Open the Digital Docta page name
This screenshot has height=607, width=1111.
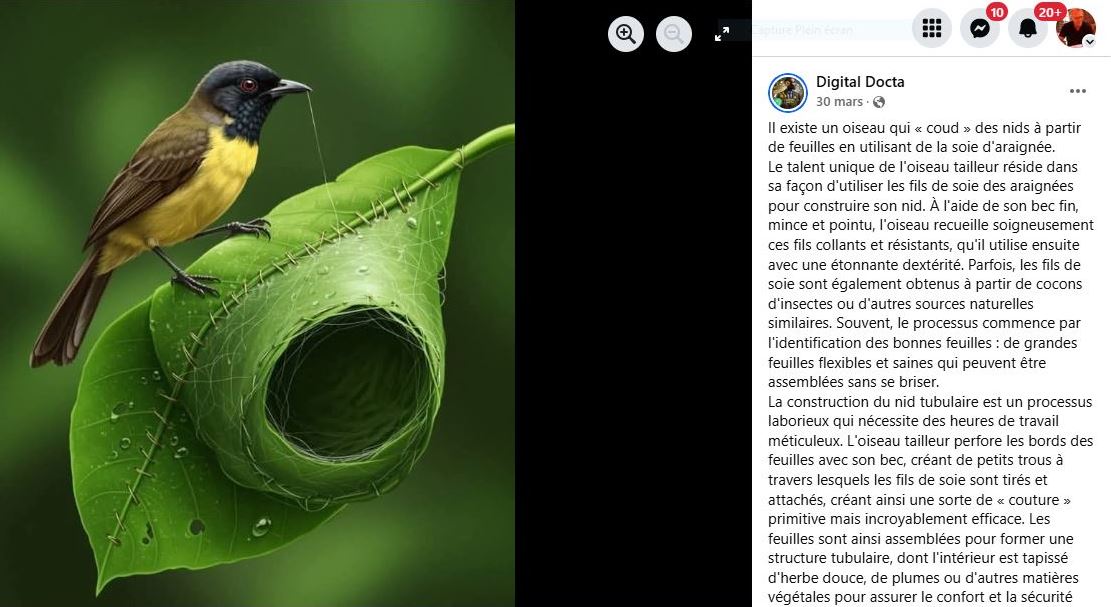860,81
